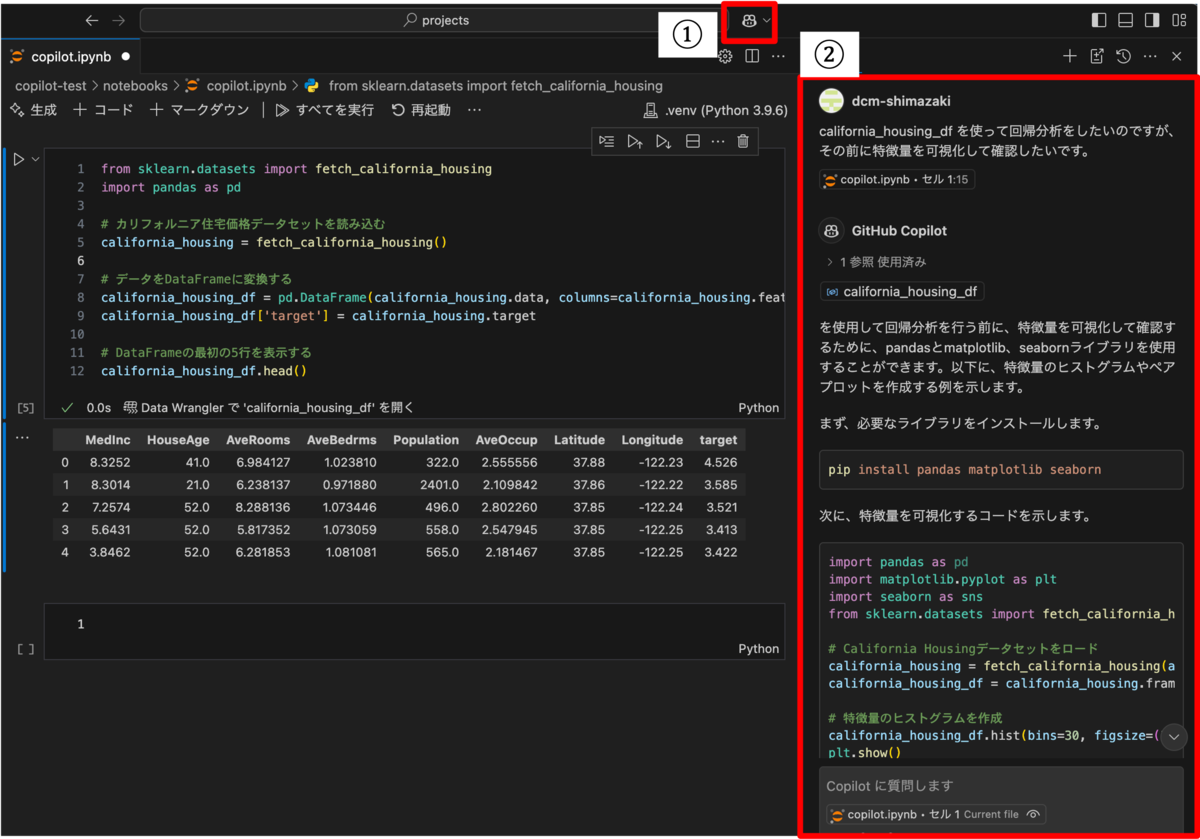The width and height of the screenshot is (1200, 839).
Task: Go forward with the right arrow
Action: tap(119, 20)
